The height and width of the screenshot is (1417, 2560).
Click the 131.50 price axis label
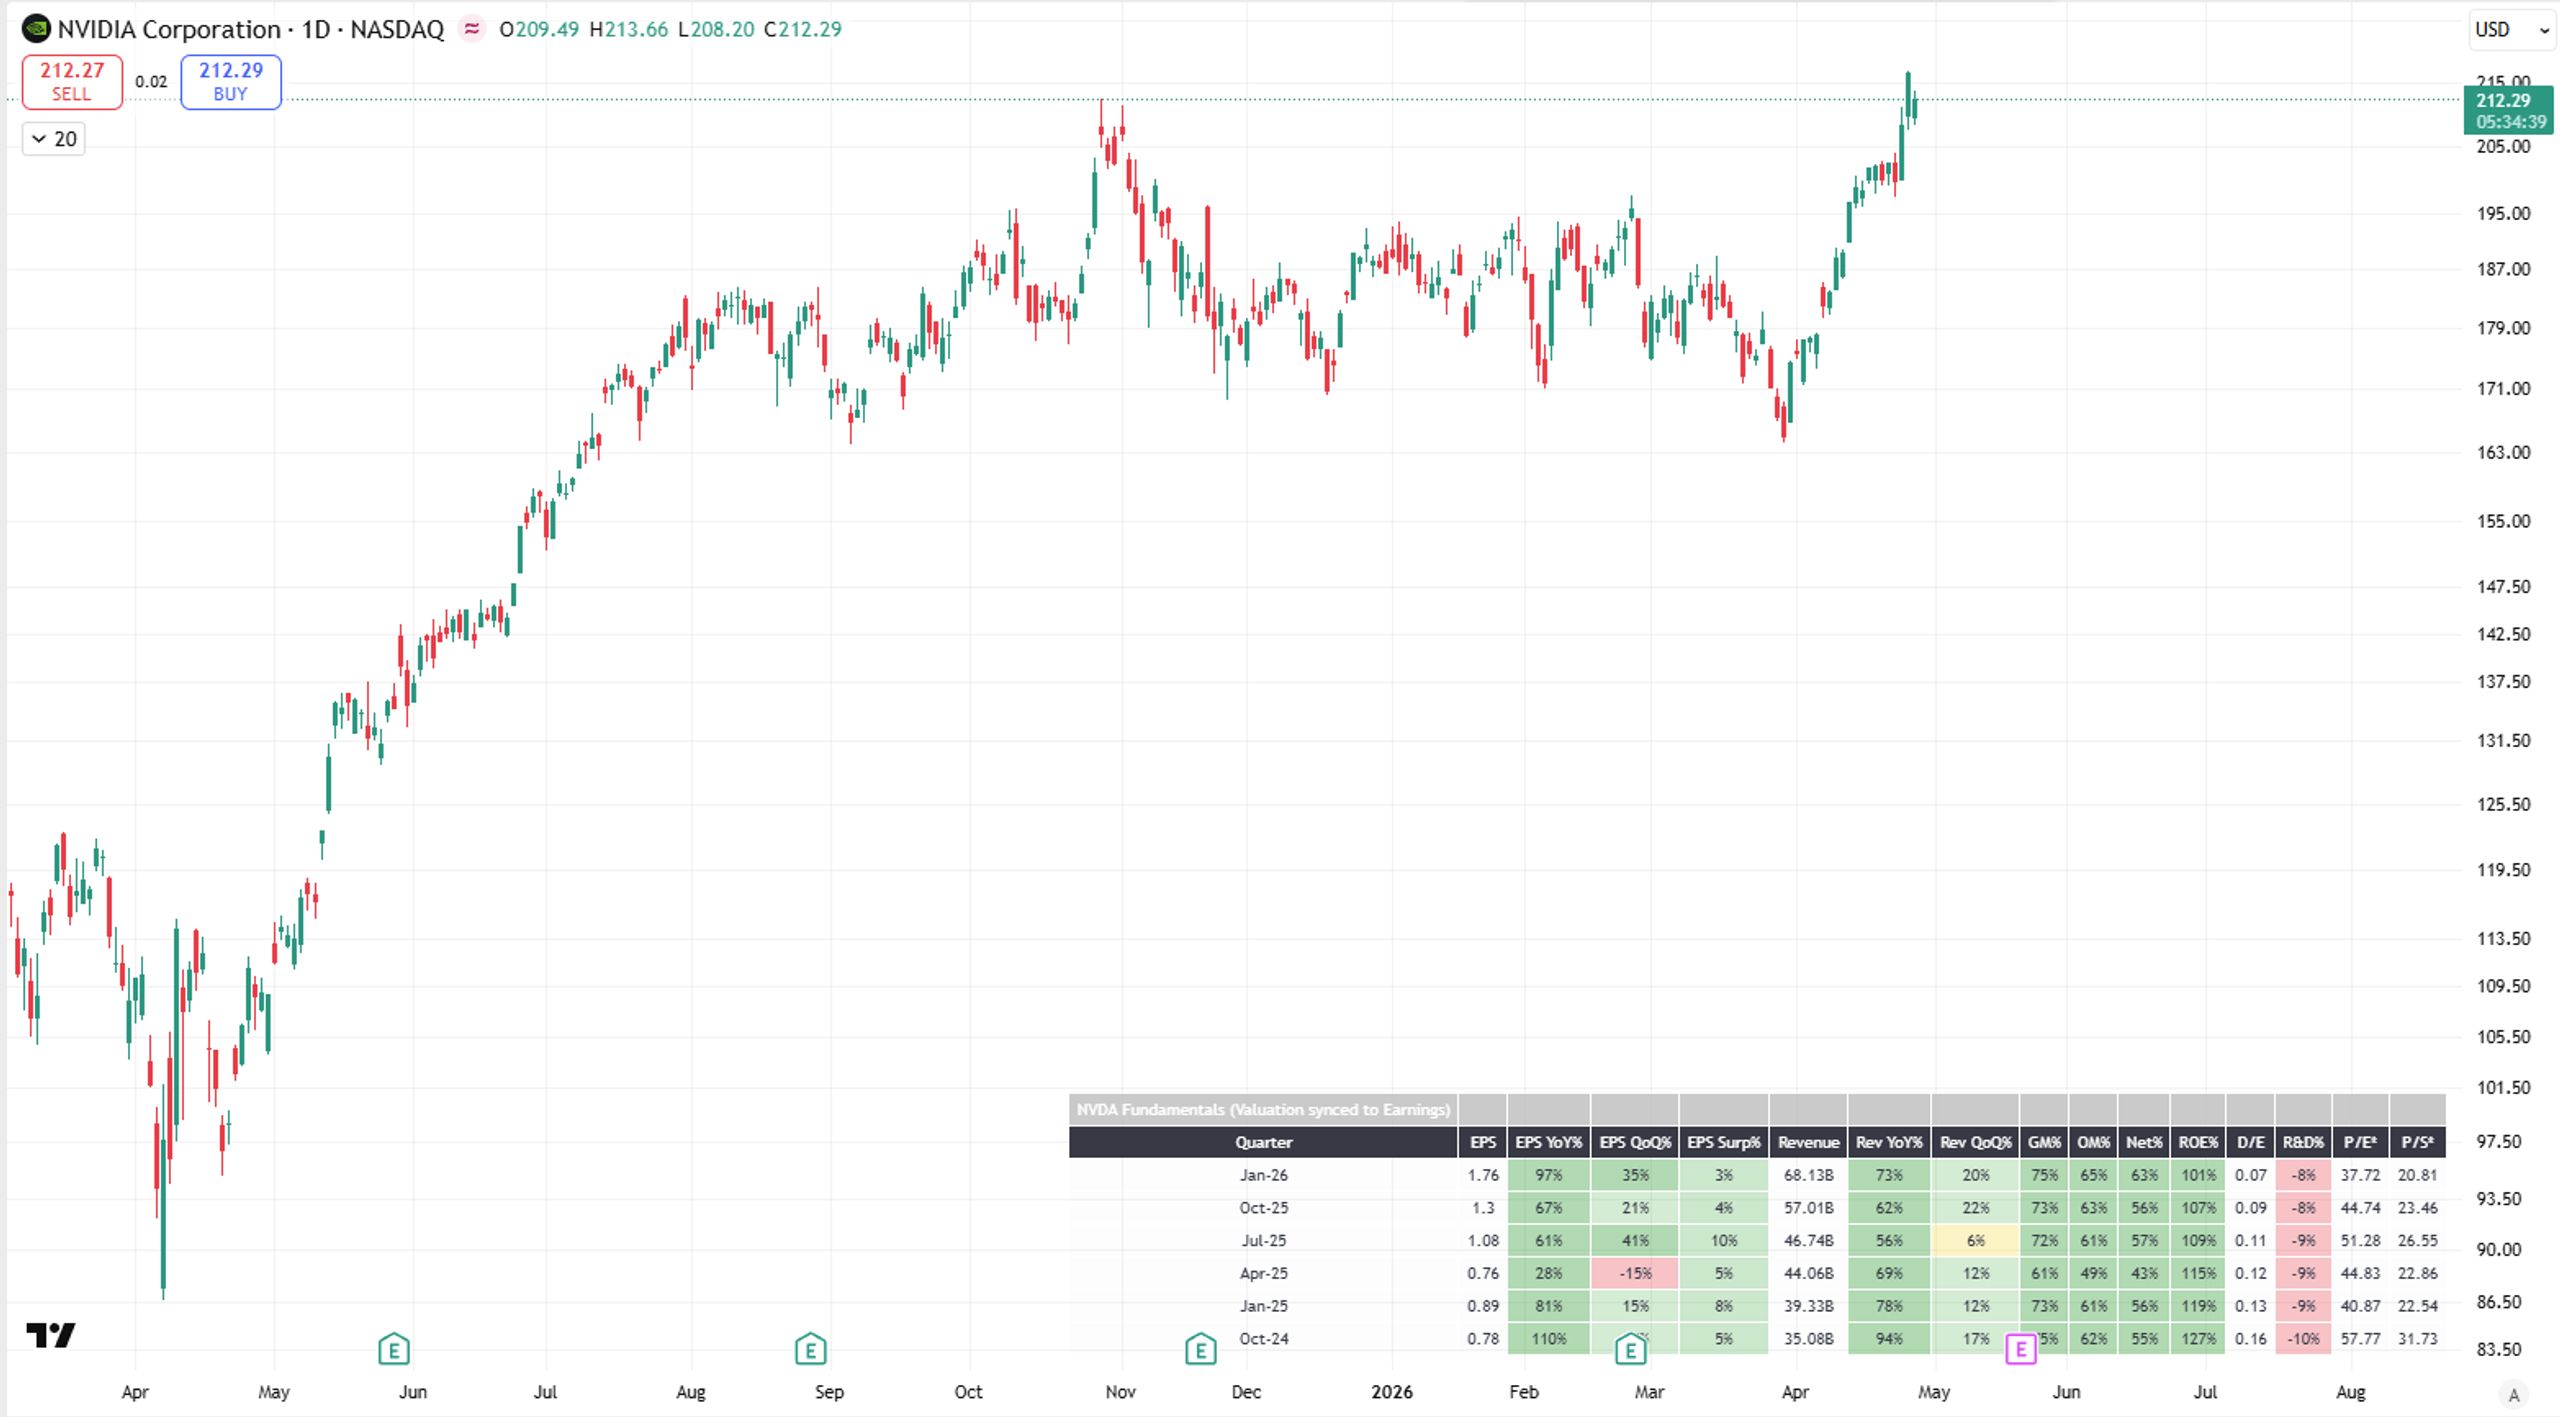click(2503, 741)
